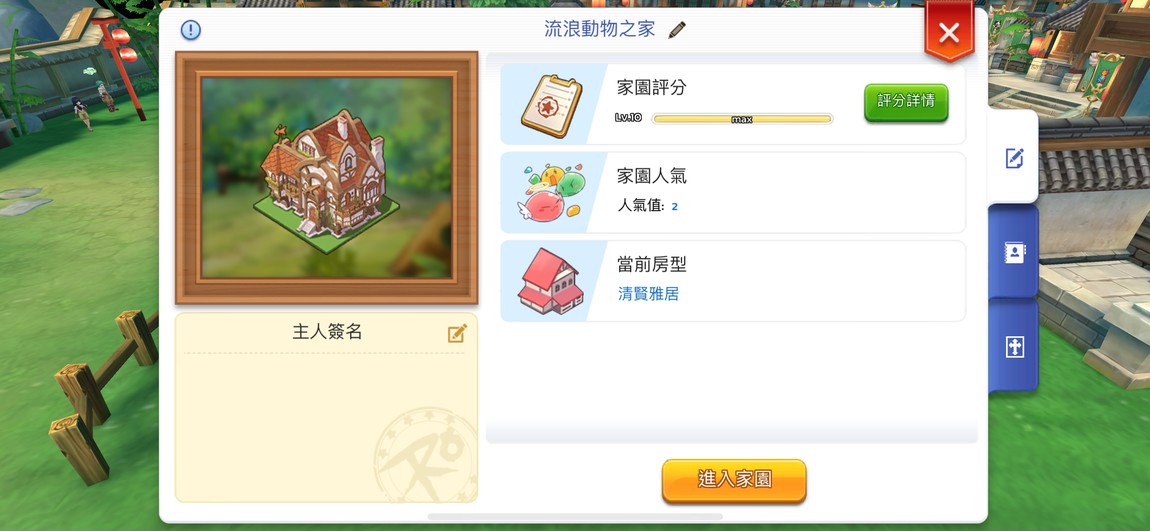Click the 清賢雅居 house type link
The width and height of the screenshot is (1150, 531).
[x=648, y=295]
